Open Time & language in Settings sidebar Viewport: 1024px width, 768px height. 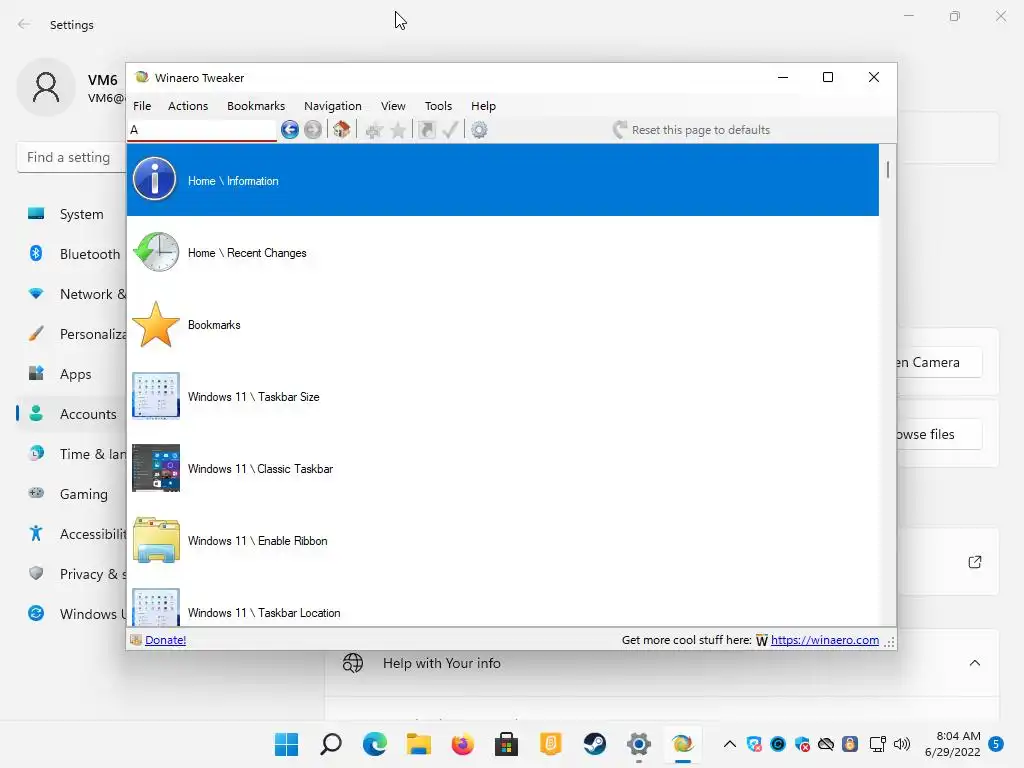[72, 454]
